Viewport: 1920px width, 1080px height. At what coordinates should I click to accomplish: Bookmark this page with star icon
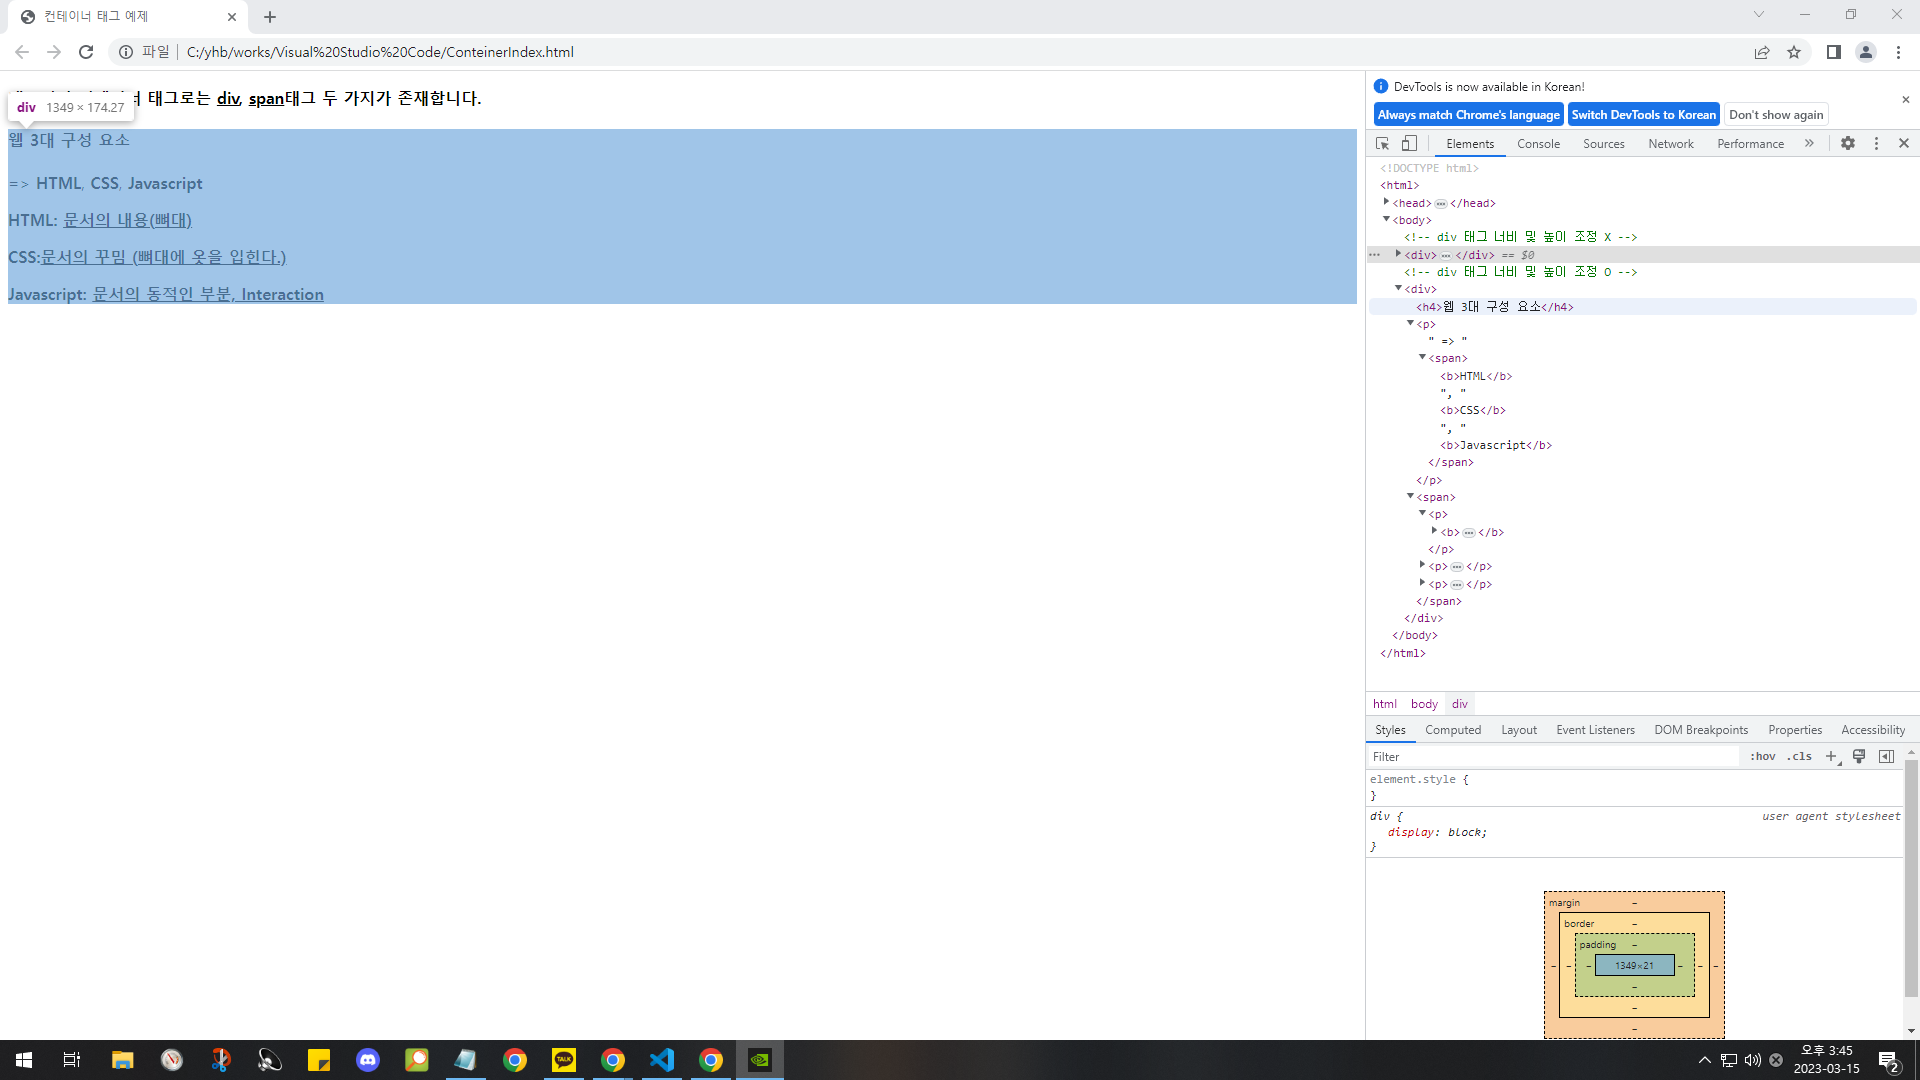tap(1794, 52)
